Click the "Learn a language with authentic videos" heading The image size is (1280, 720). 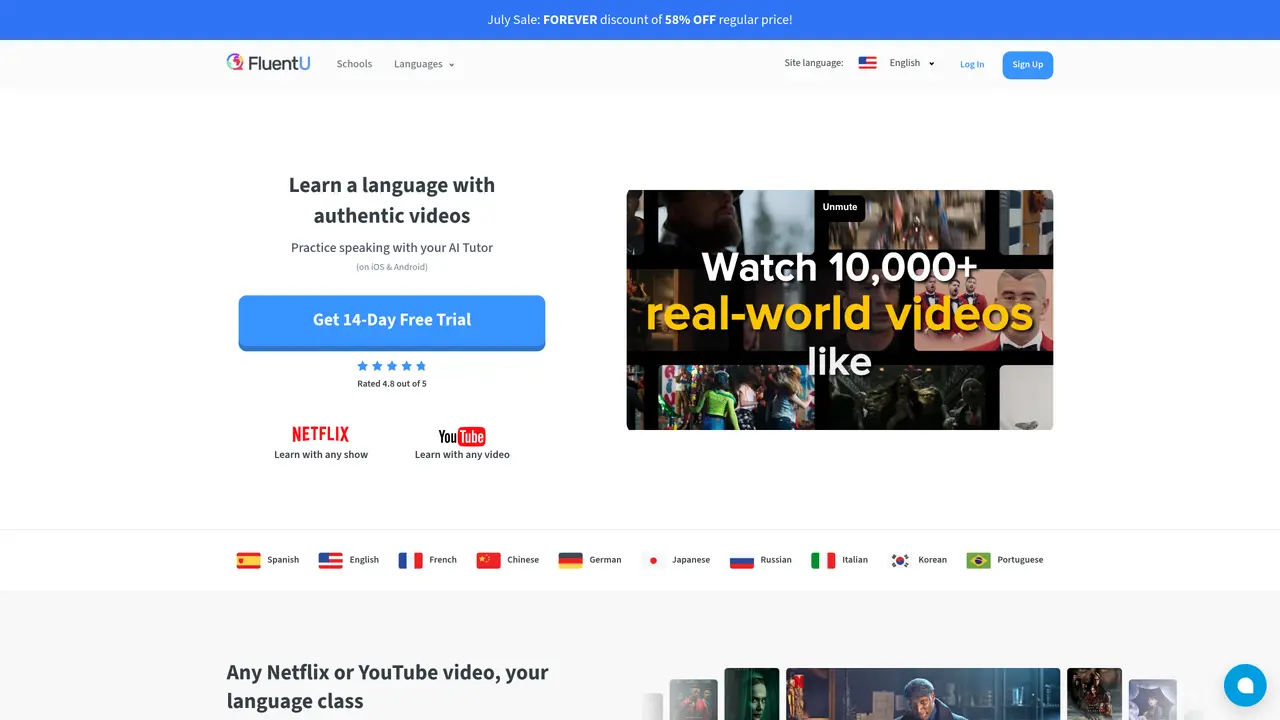point(392,200)
